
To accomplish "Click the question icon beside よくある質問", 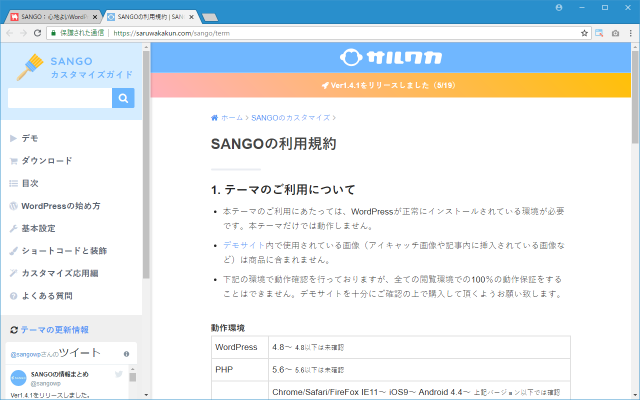I will (x=13, y=296).
